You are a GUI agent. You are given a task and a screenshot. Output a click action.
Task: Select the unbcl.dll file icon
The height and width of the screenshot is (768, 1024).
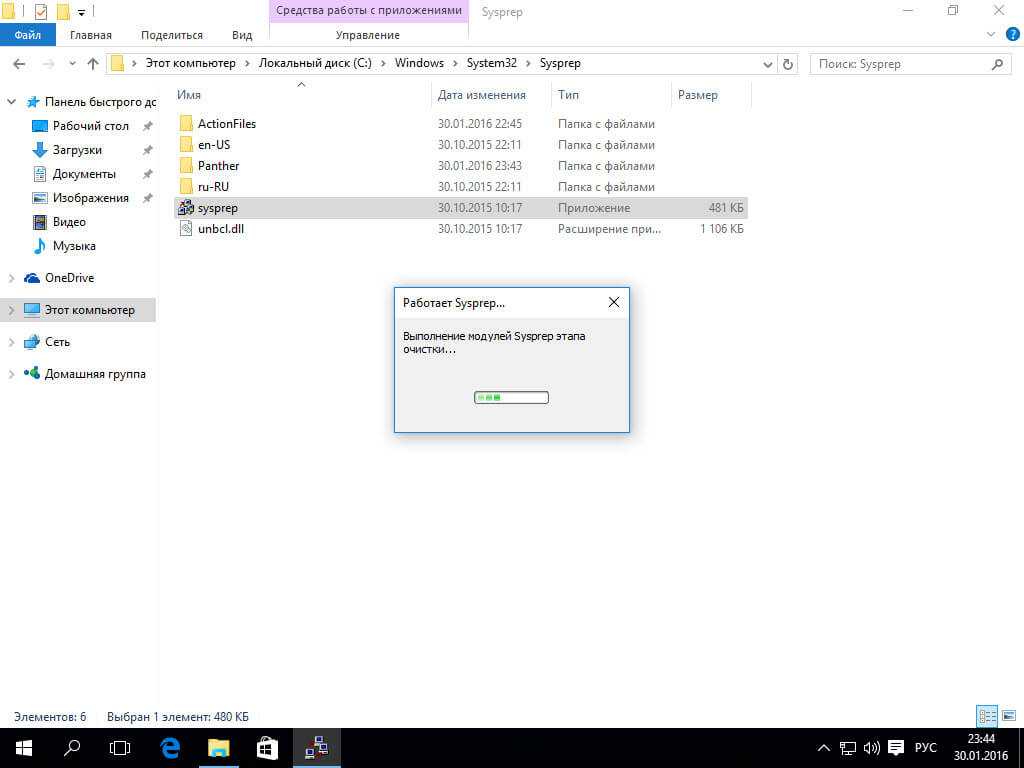tap(185, 229)
